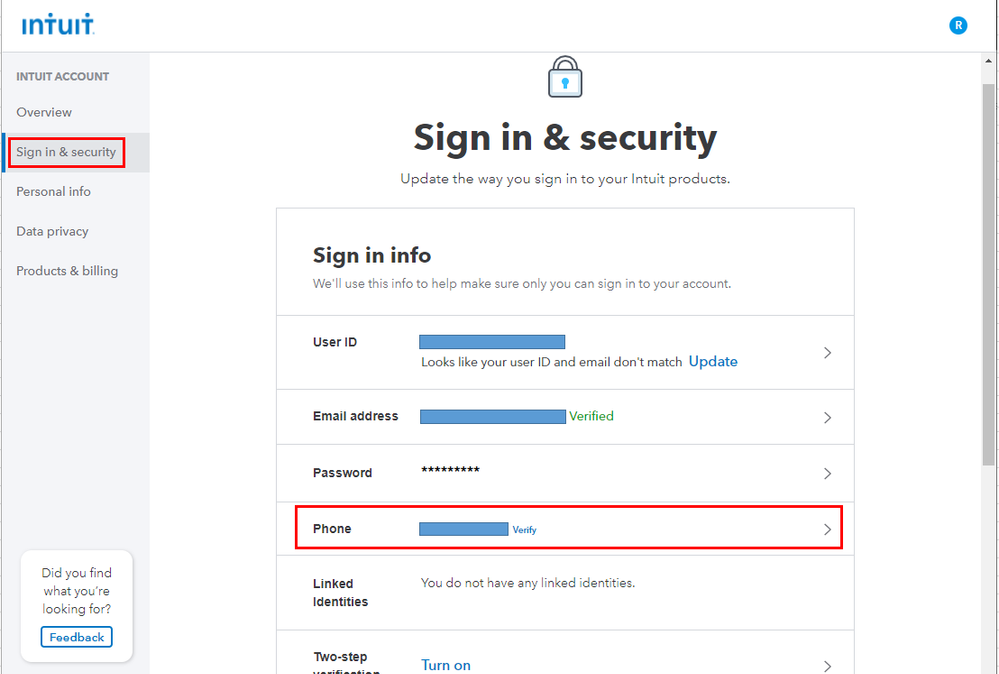Click the page's vertical scrollbar
This screenshot has width=999, height=674.
pos(989,300)
